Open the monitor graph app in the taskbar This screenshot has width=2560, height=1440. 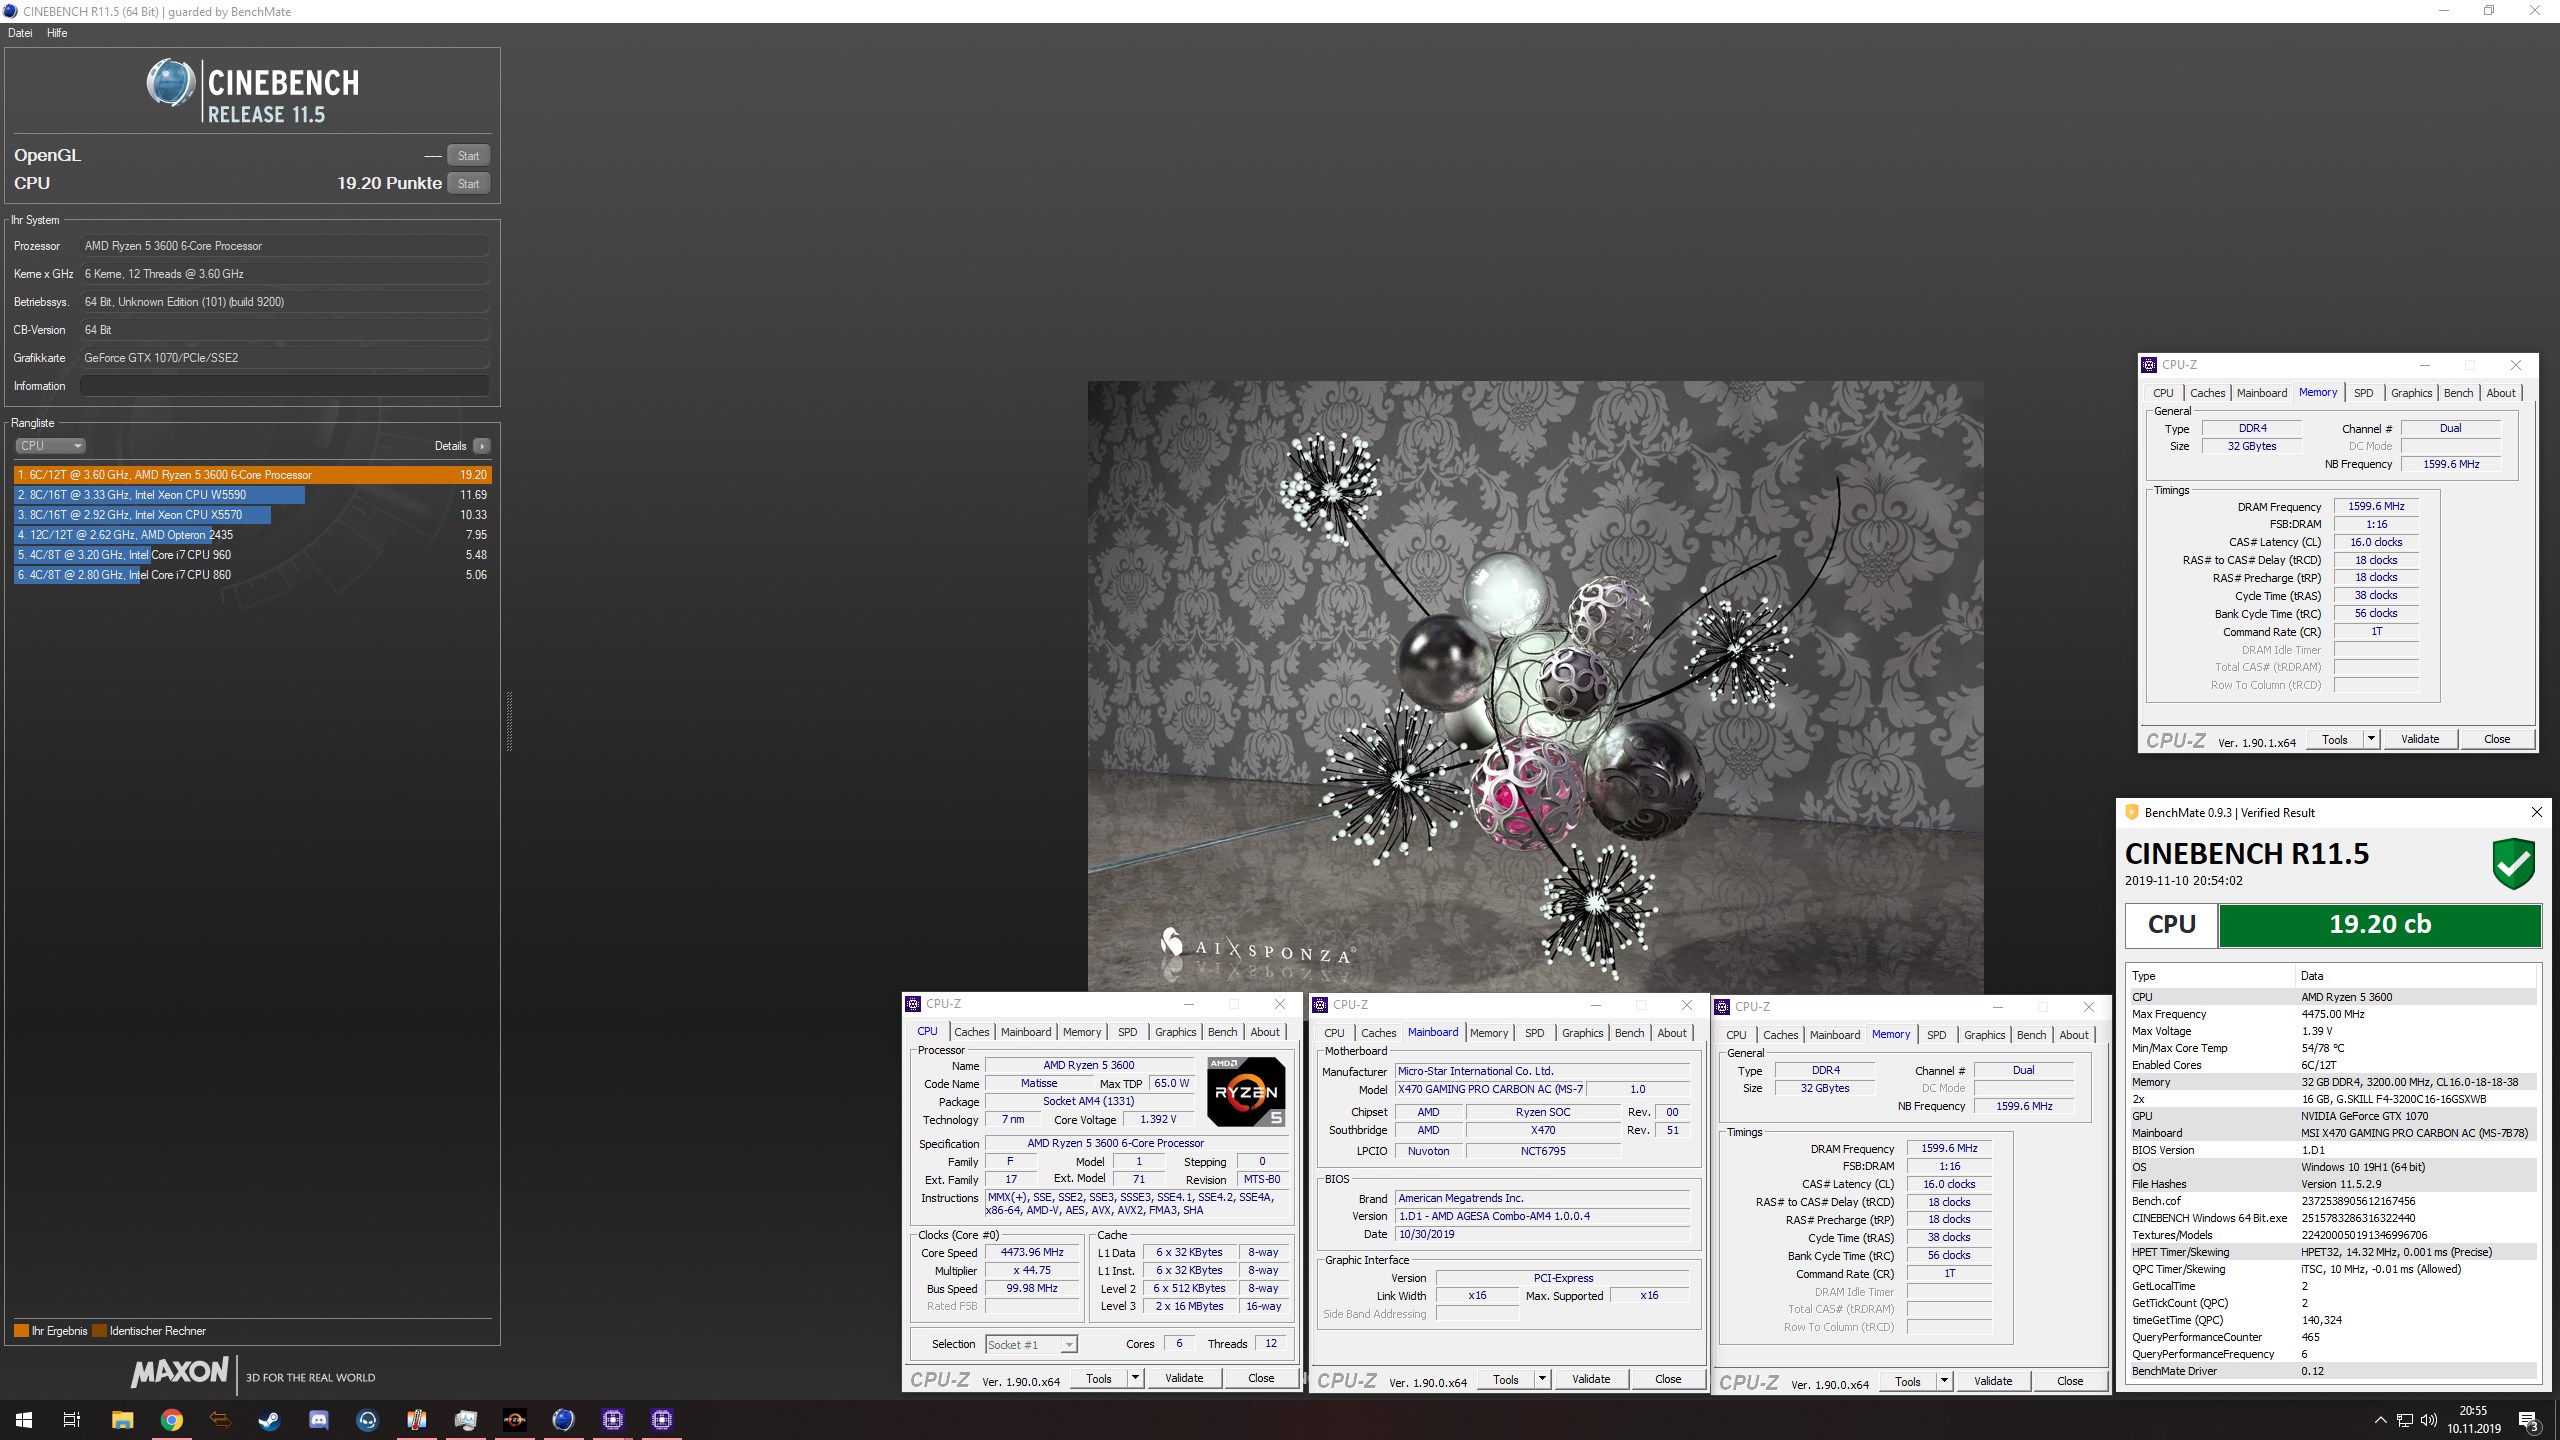465,1419
